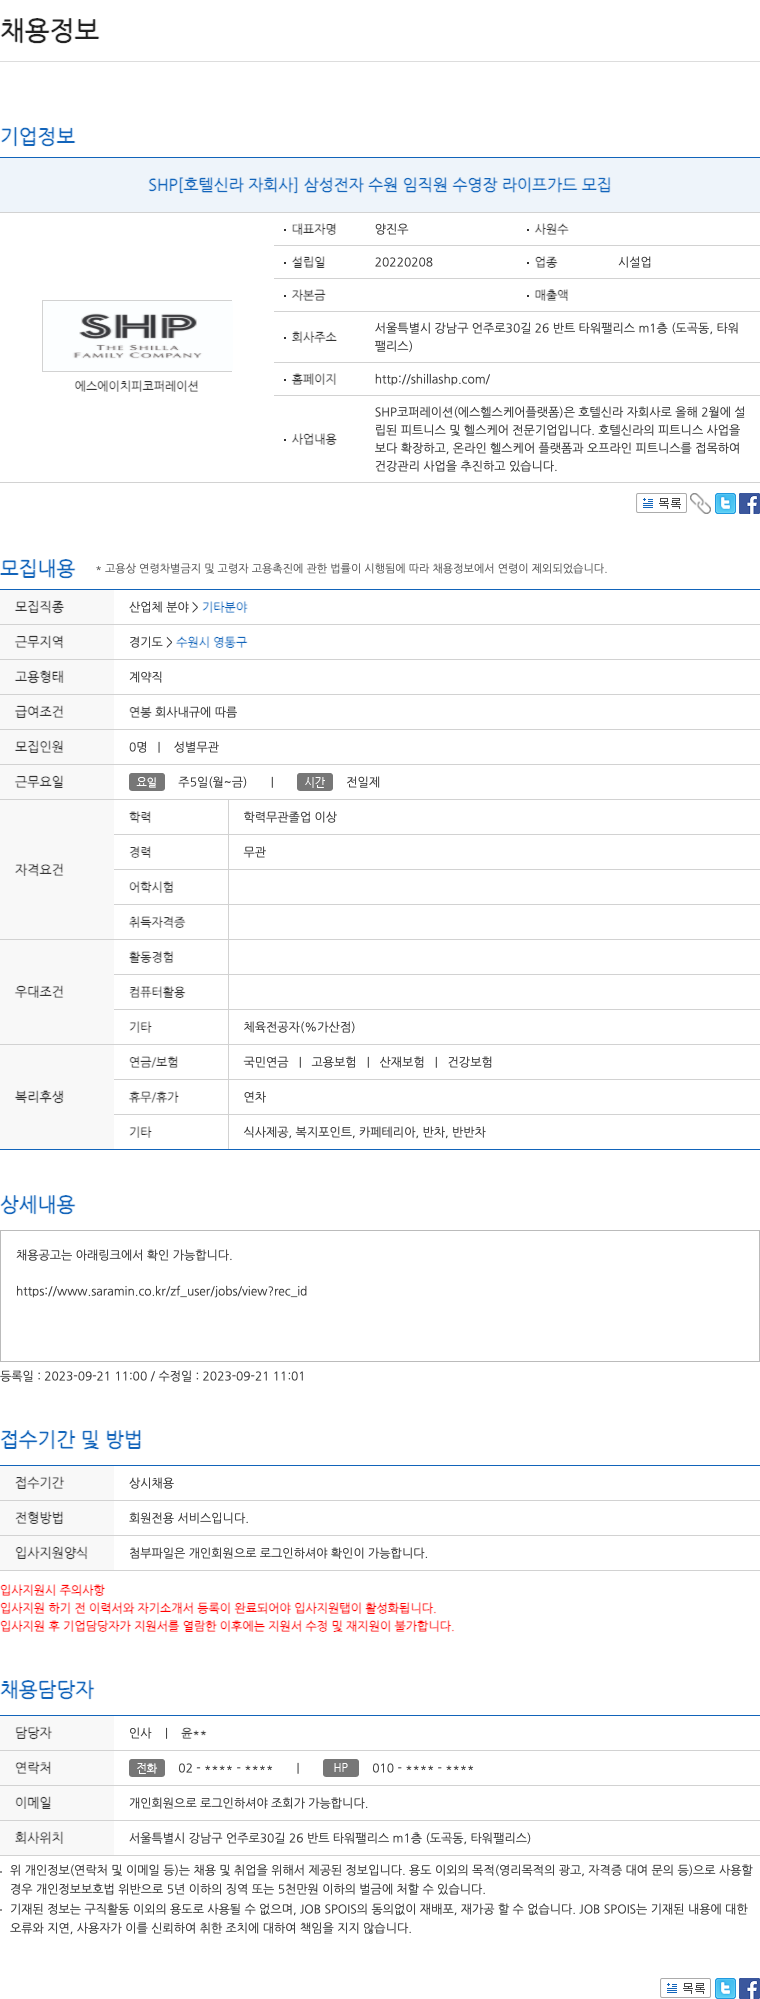Click the representative name 양진우

(x=391, y=229)
